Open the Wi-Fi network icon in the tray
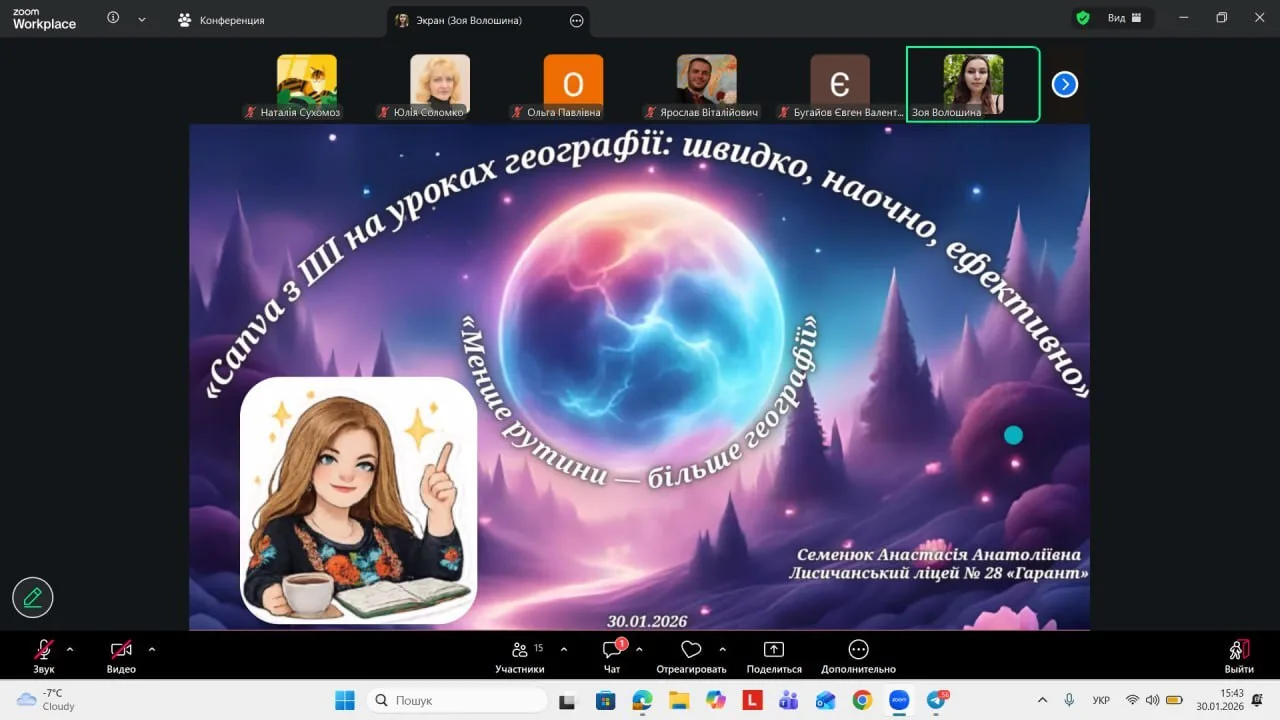This screenshot has width=1280, height=720. 1133,700
